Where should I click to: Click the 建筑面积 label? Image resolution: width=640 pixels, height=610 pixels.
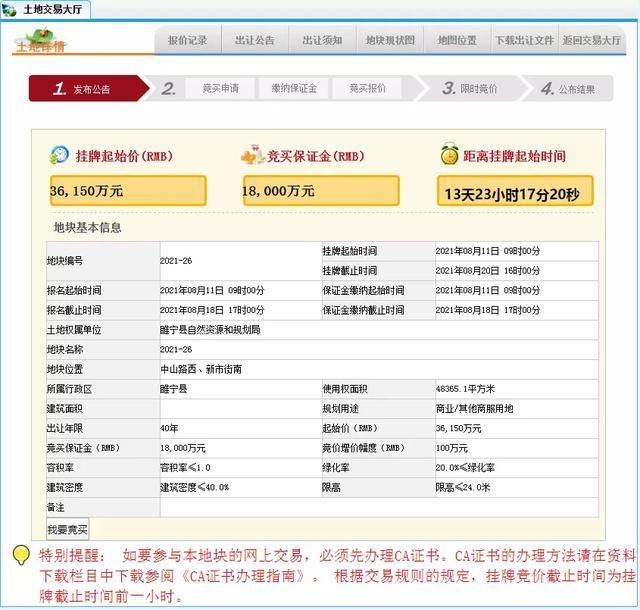(65, 409)
